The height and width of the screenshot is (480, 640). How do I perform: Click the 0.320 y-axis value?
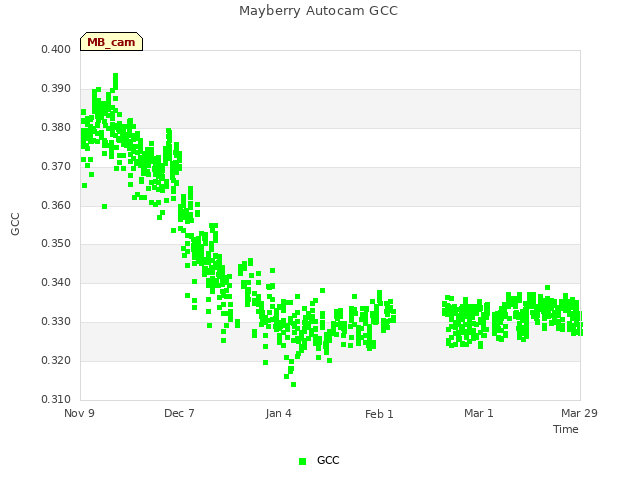(x=56, y=360)
